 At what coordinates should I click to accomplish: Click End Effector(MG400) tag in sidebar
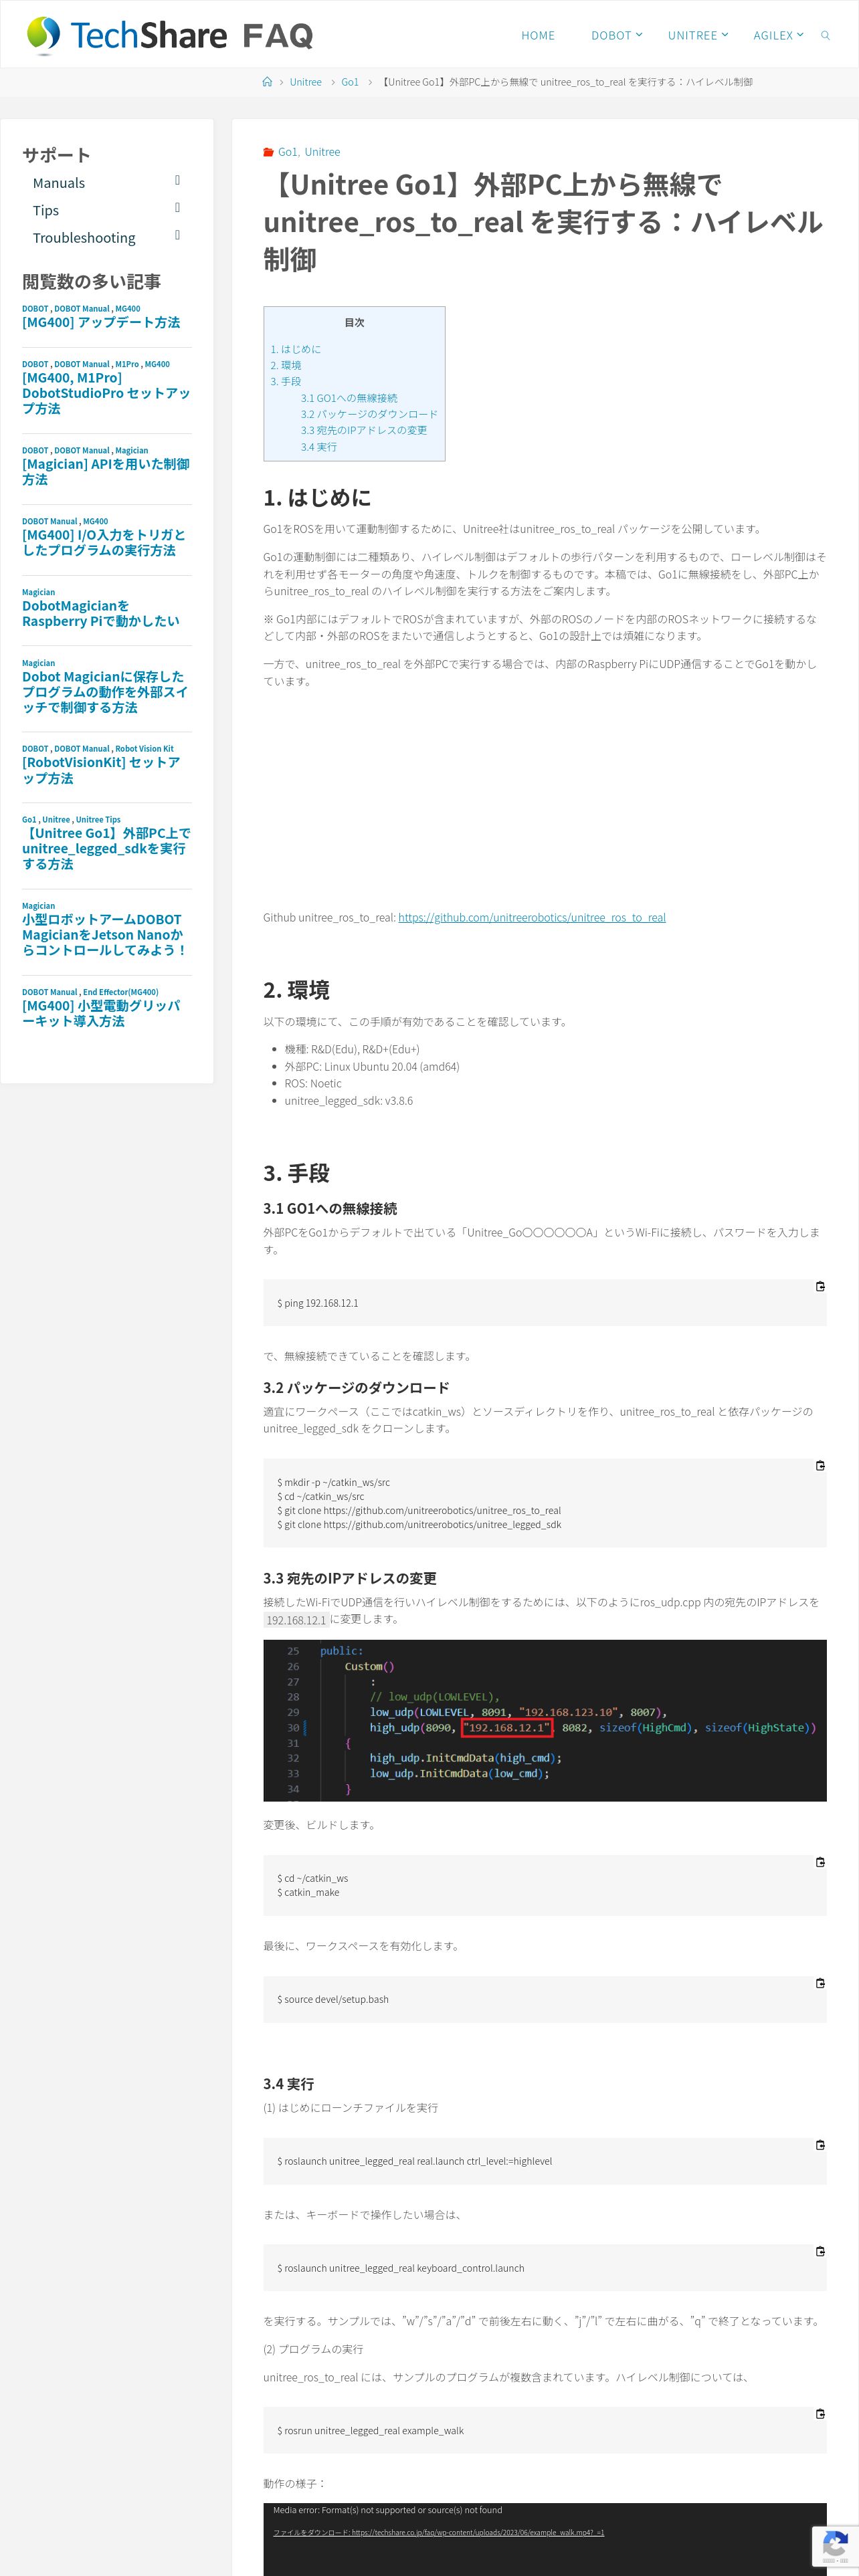click(120, 992)
